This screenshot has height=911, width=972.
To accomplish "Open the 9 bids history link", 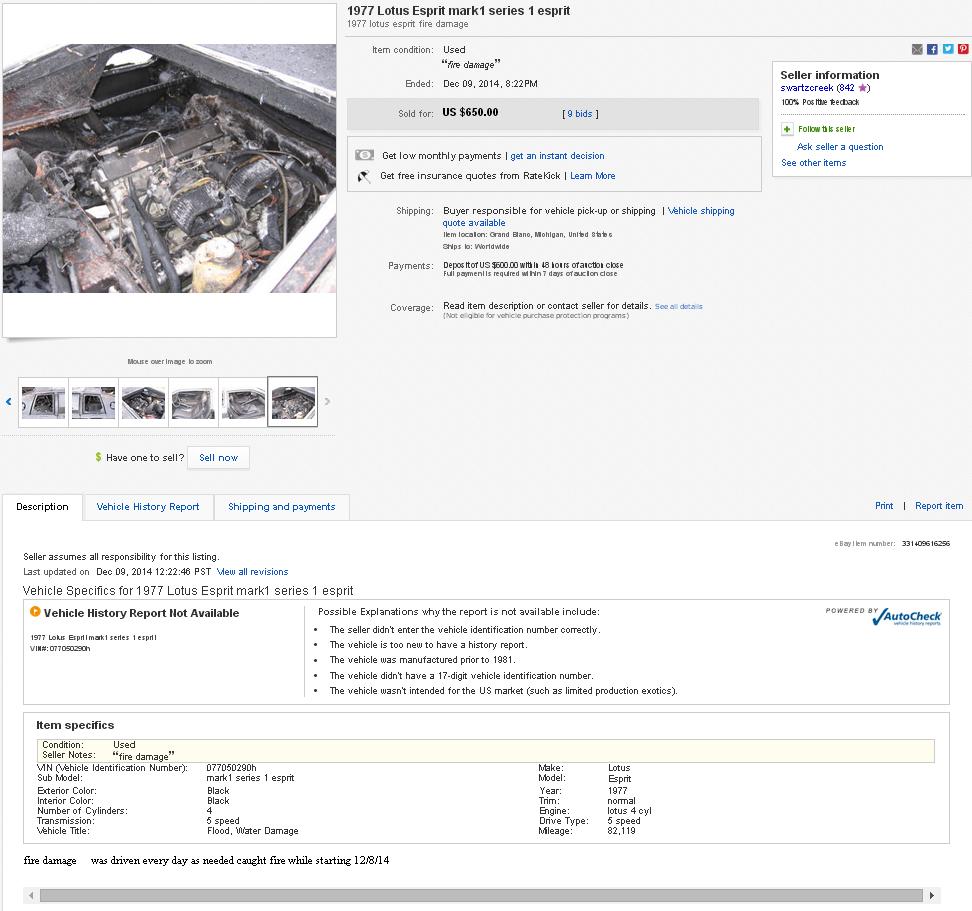I will click(x=580, y=114).
